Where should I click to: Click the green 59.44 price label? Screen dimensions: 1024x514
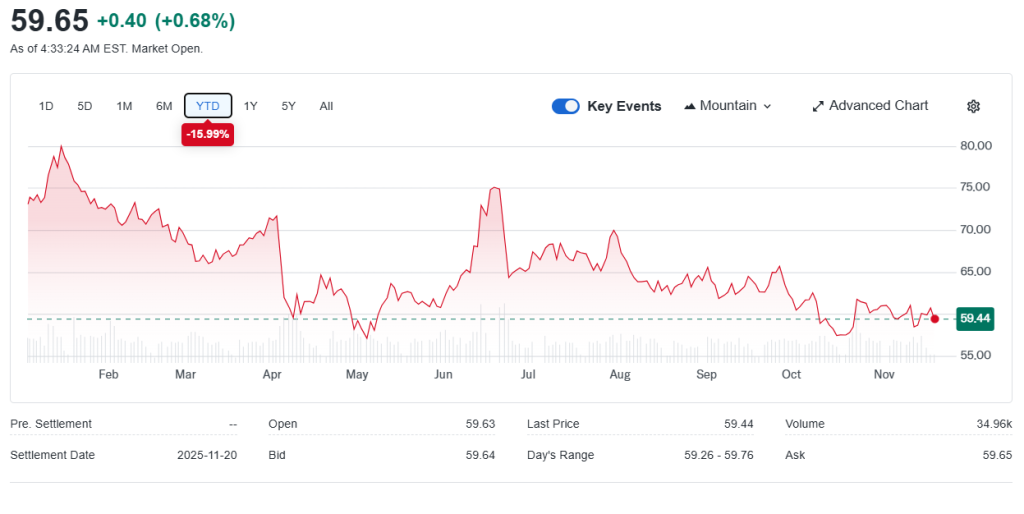point(975,319)
